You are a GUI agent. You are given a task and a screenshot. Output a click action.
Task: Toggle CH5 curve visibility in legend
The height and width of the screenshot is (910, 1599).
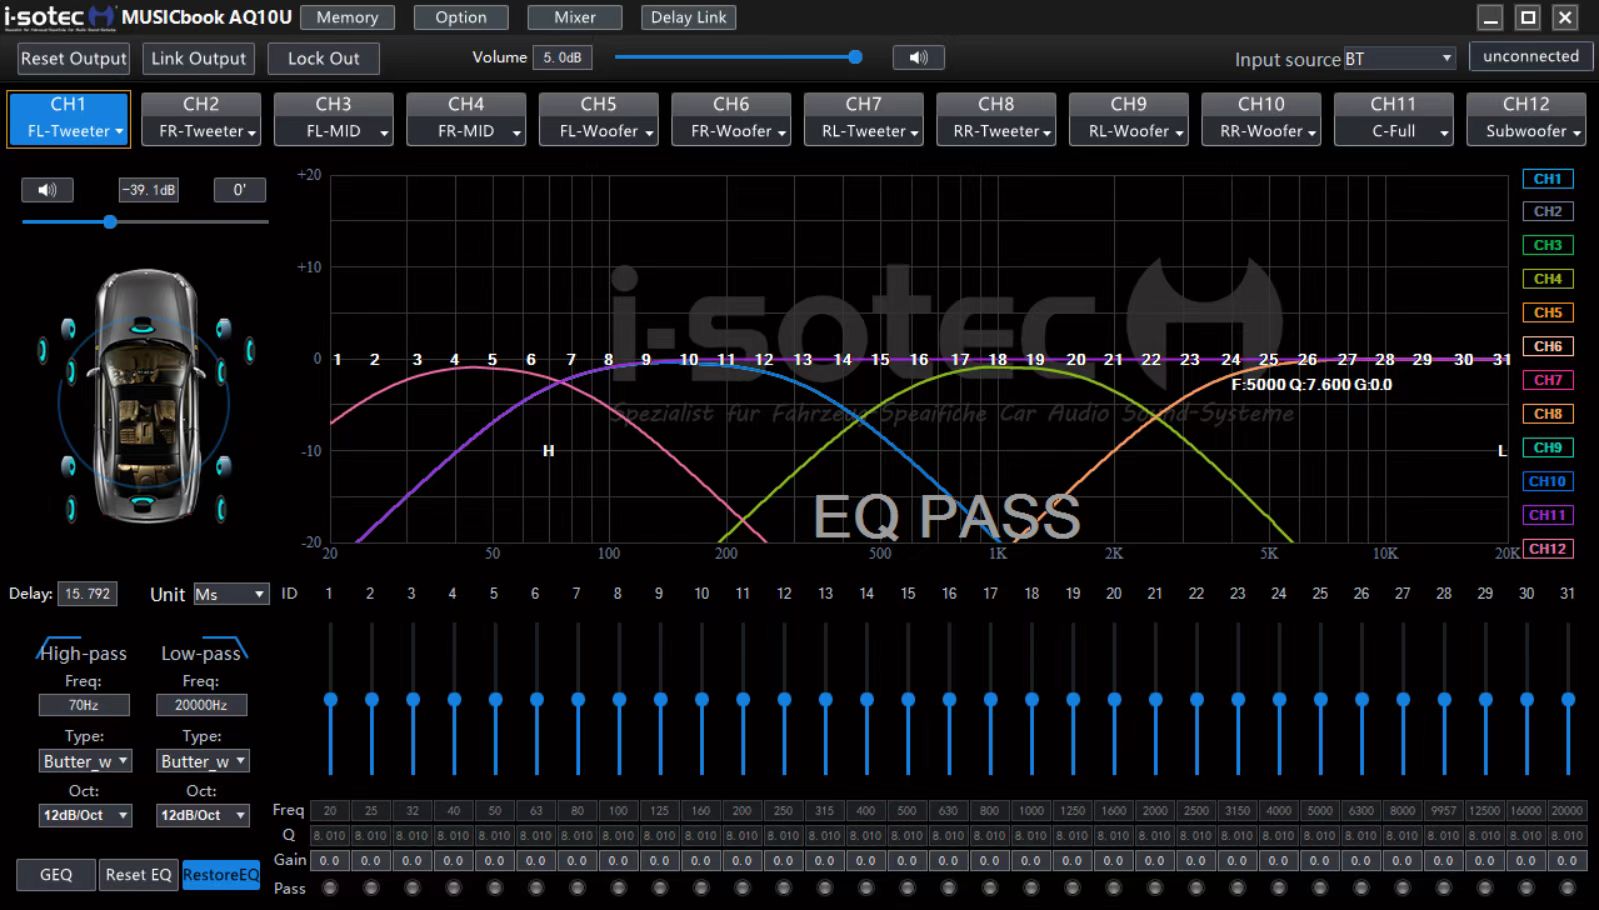pos(1547,313)
